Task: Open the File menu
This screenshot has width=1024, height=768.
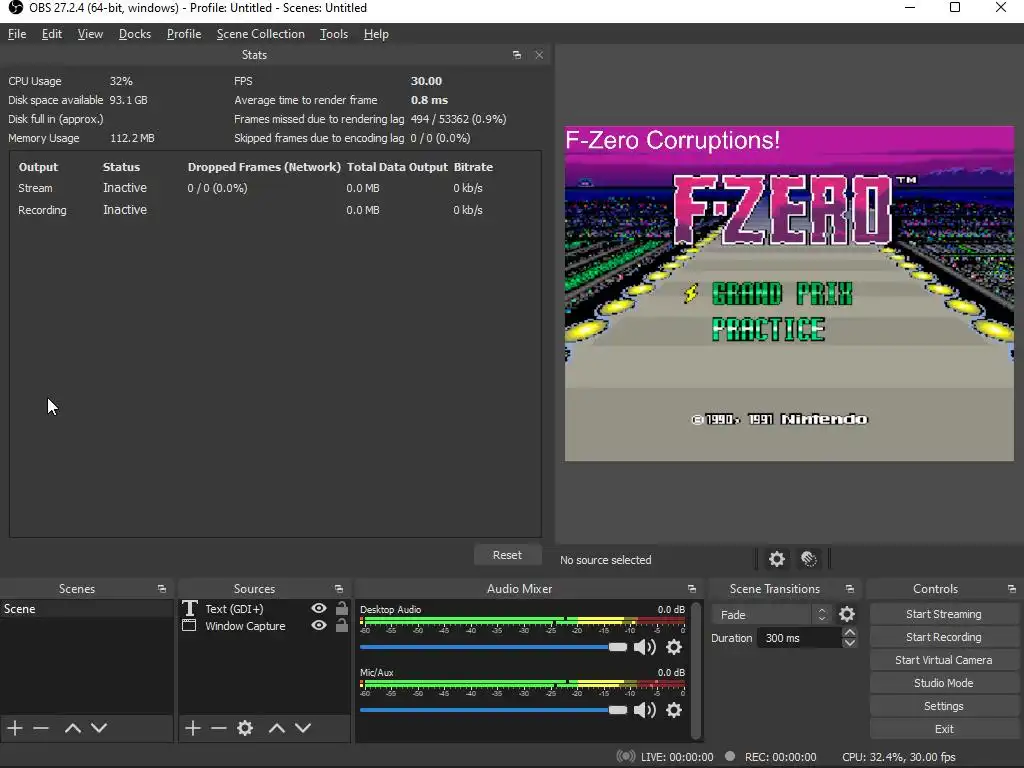Action: pos(17,34)
